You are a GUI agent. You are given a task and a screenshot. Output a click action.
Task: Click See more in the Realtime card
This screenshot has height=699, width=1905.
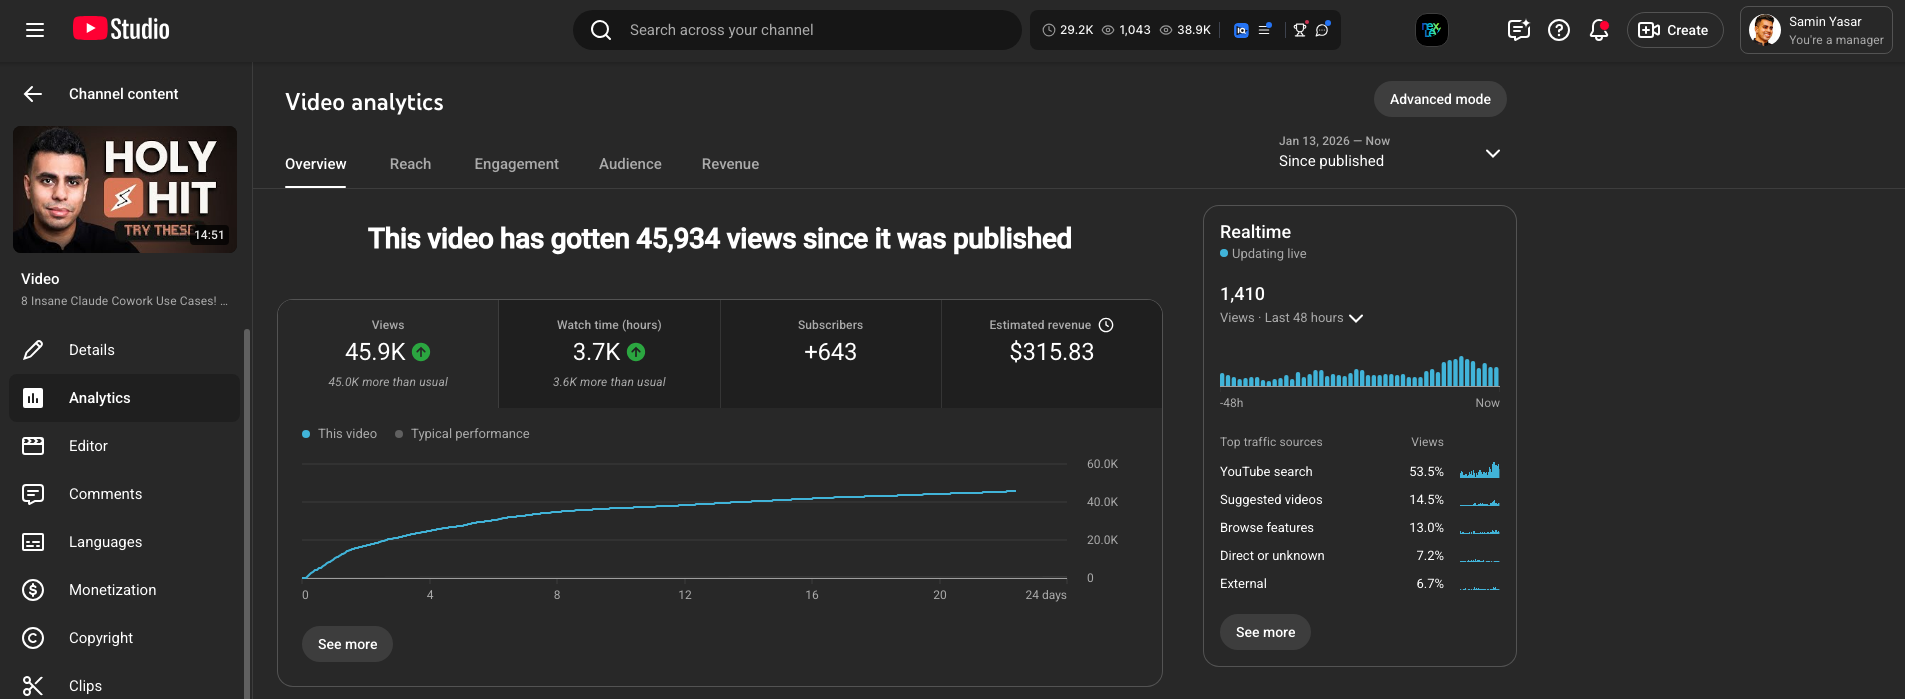1265,632
